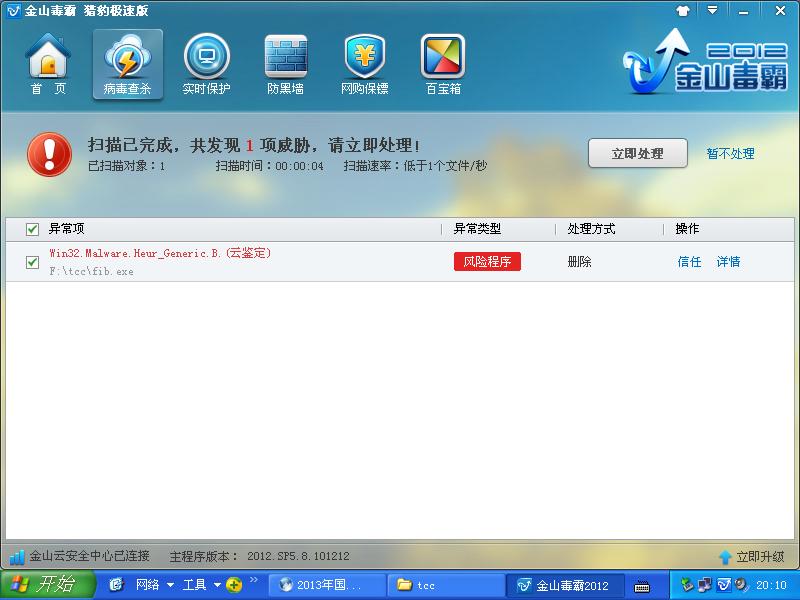Click the red 风险程序 risk label
The width and height of the screenshot is (800, 600).
487,262
